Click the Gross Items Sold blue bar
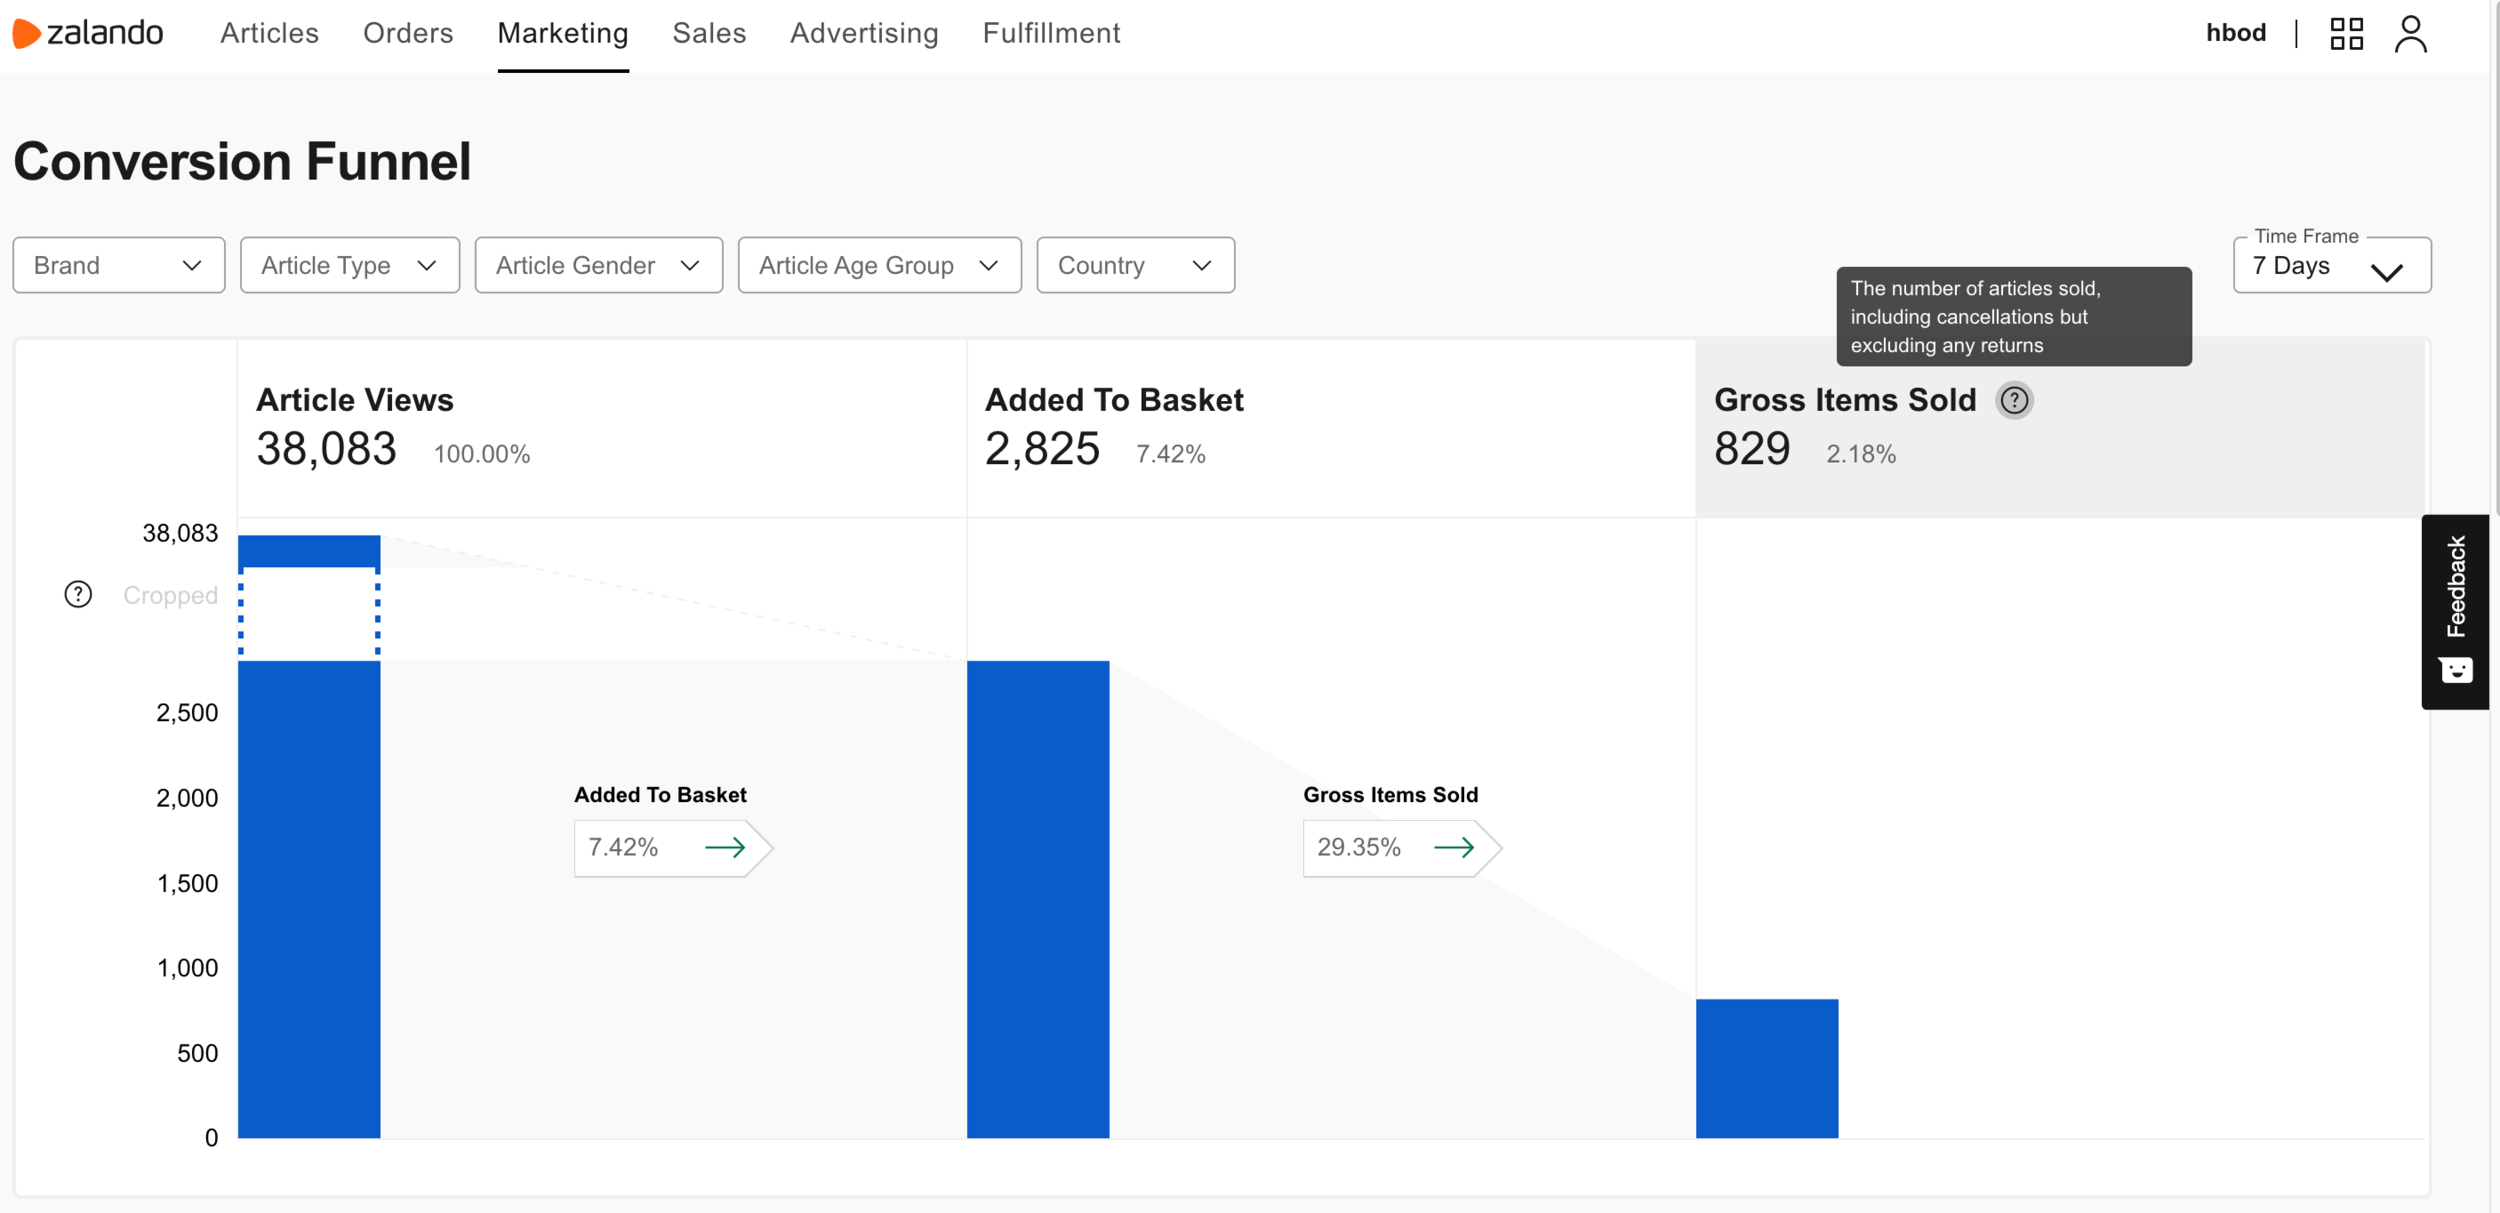 pos(1767,1068)
